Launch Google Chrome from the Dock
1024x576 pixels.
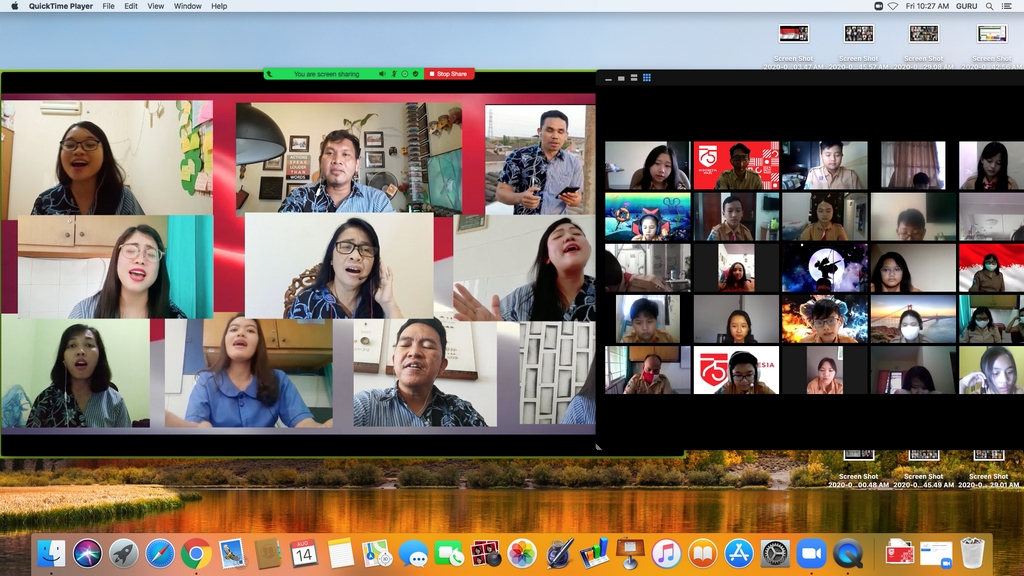click(196, 553)
